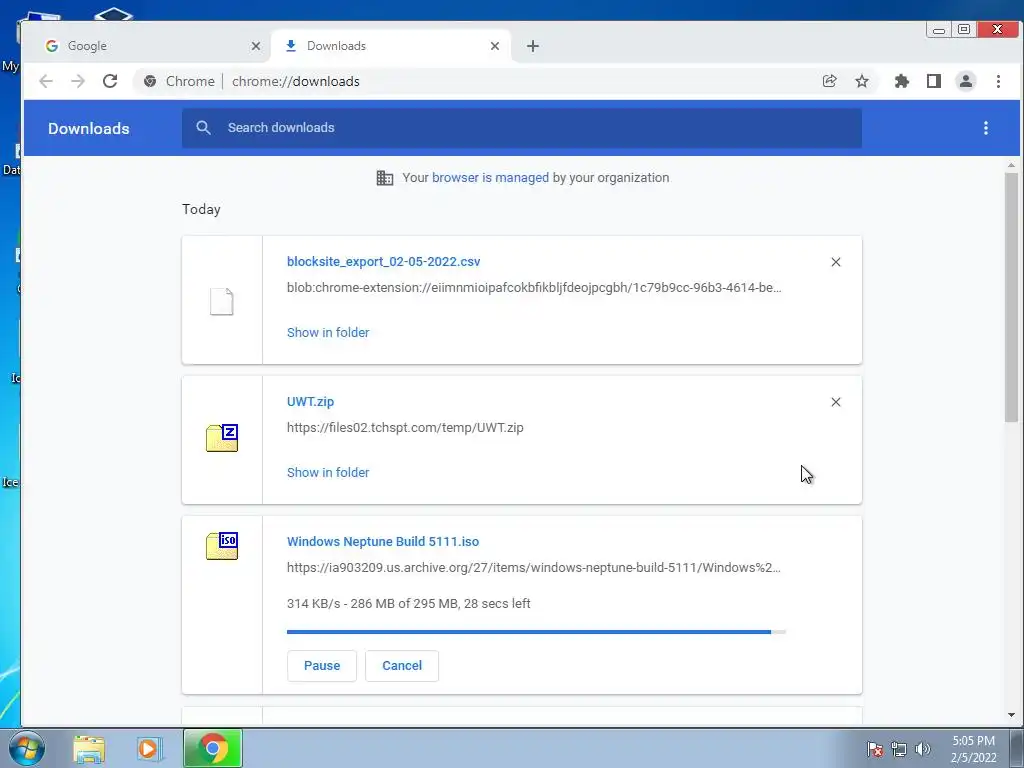
Task: Click the page vertical scrollbar thumb
Action: pyautogui.click(x=1011, y=297)
